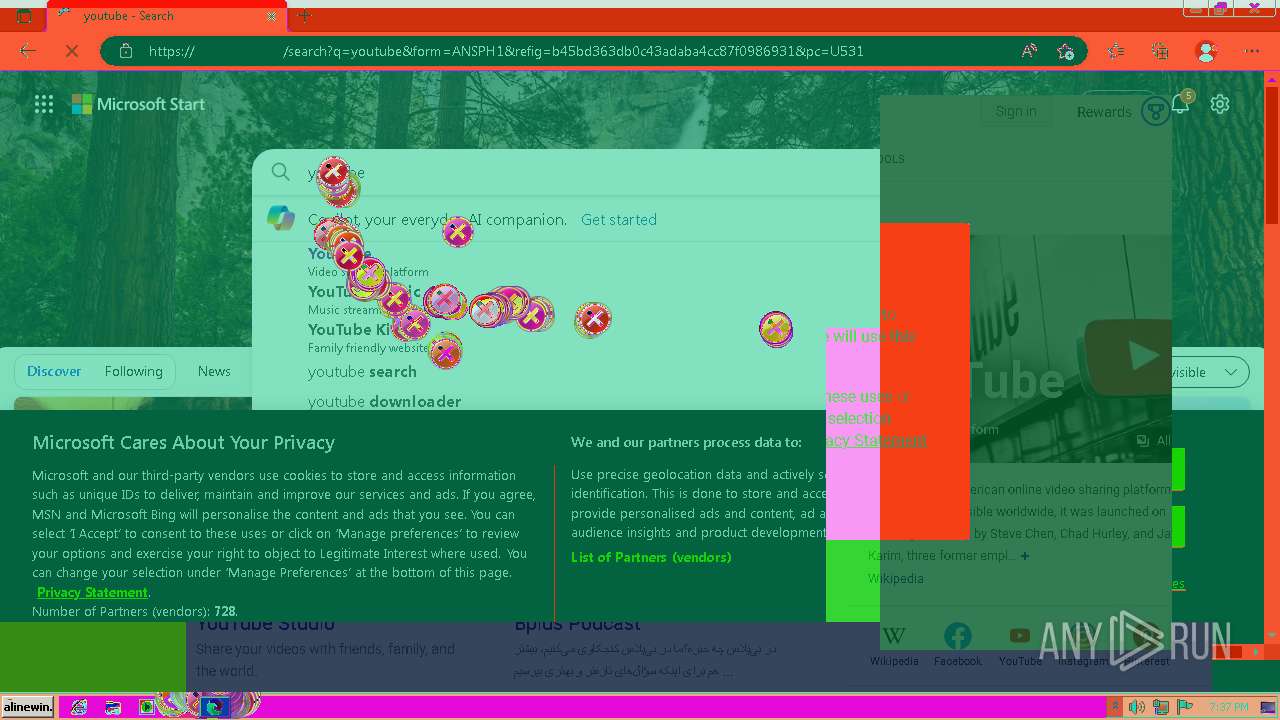Open the volume tray icon
This screenshot has width=1280, height=720.
[1137, 707]
